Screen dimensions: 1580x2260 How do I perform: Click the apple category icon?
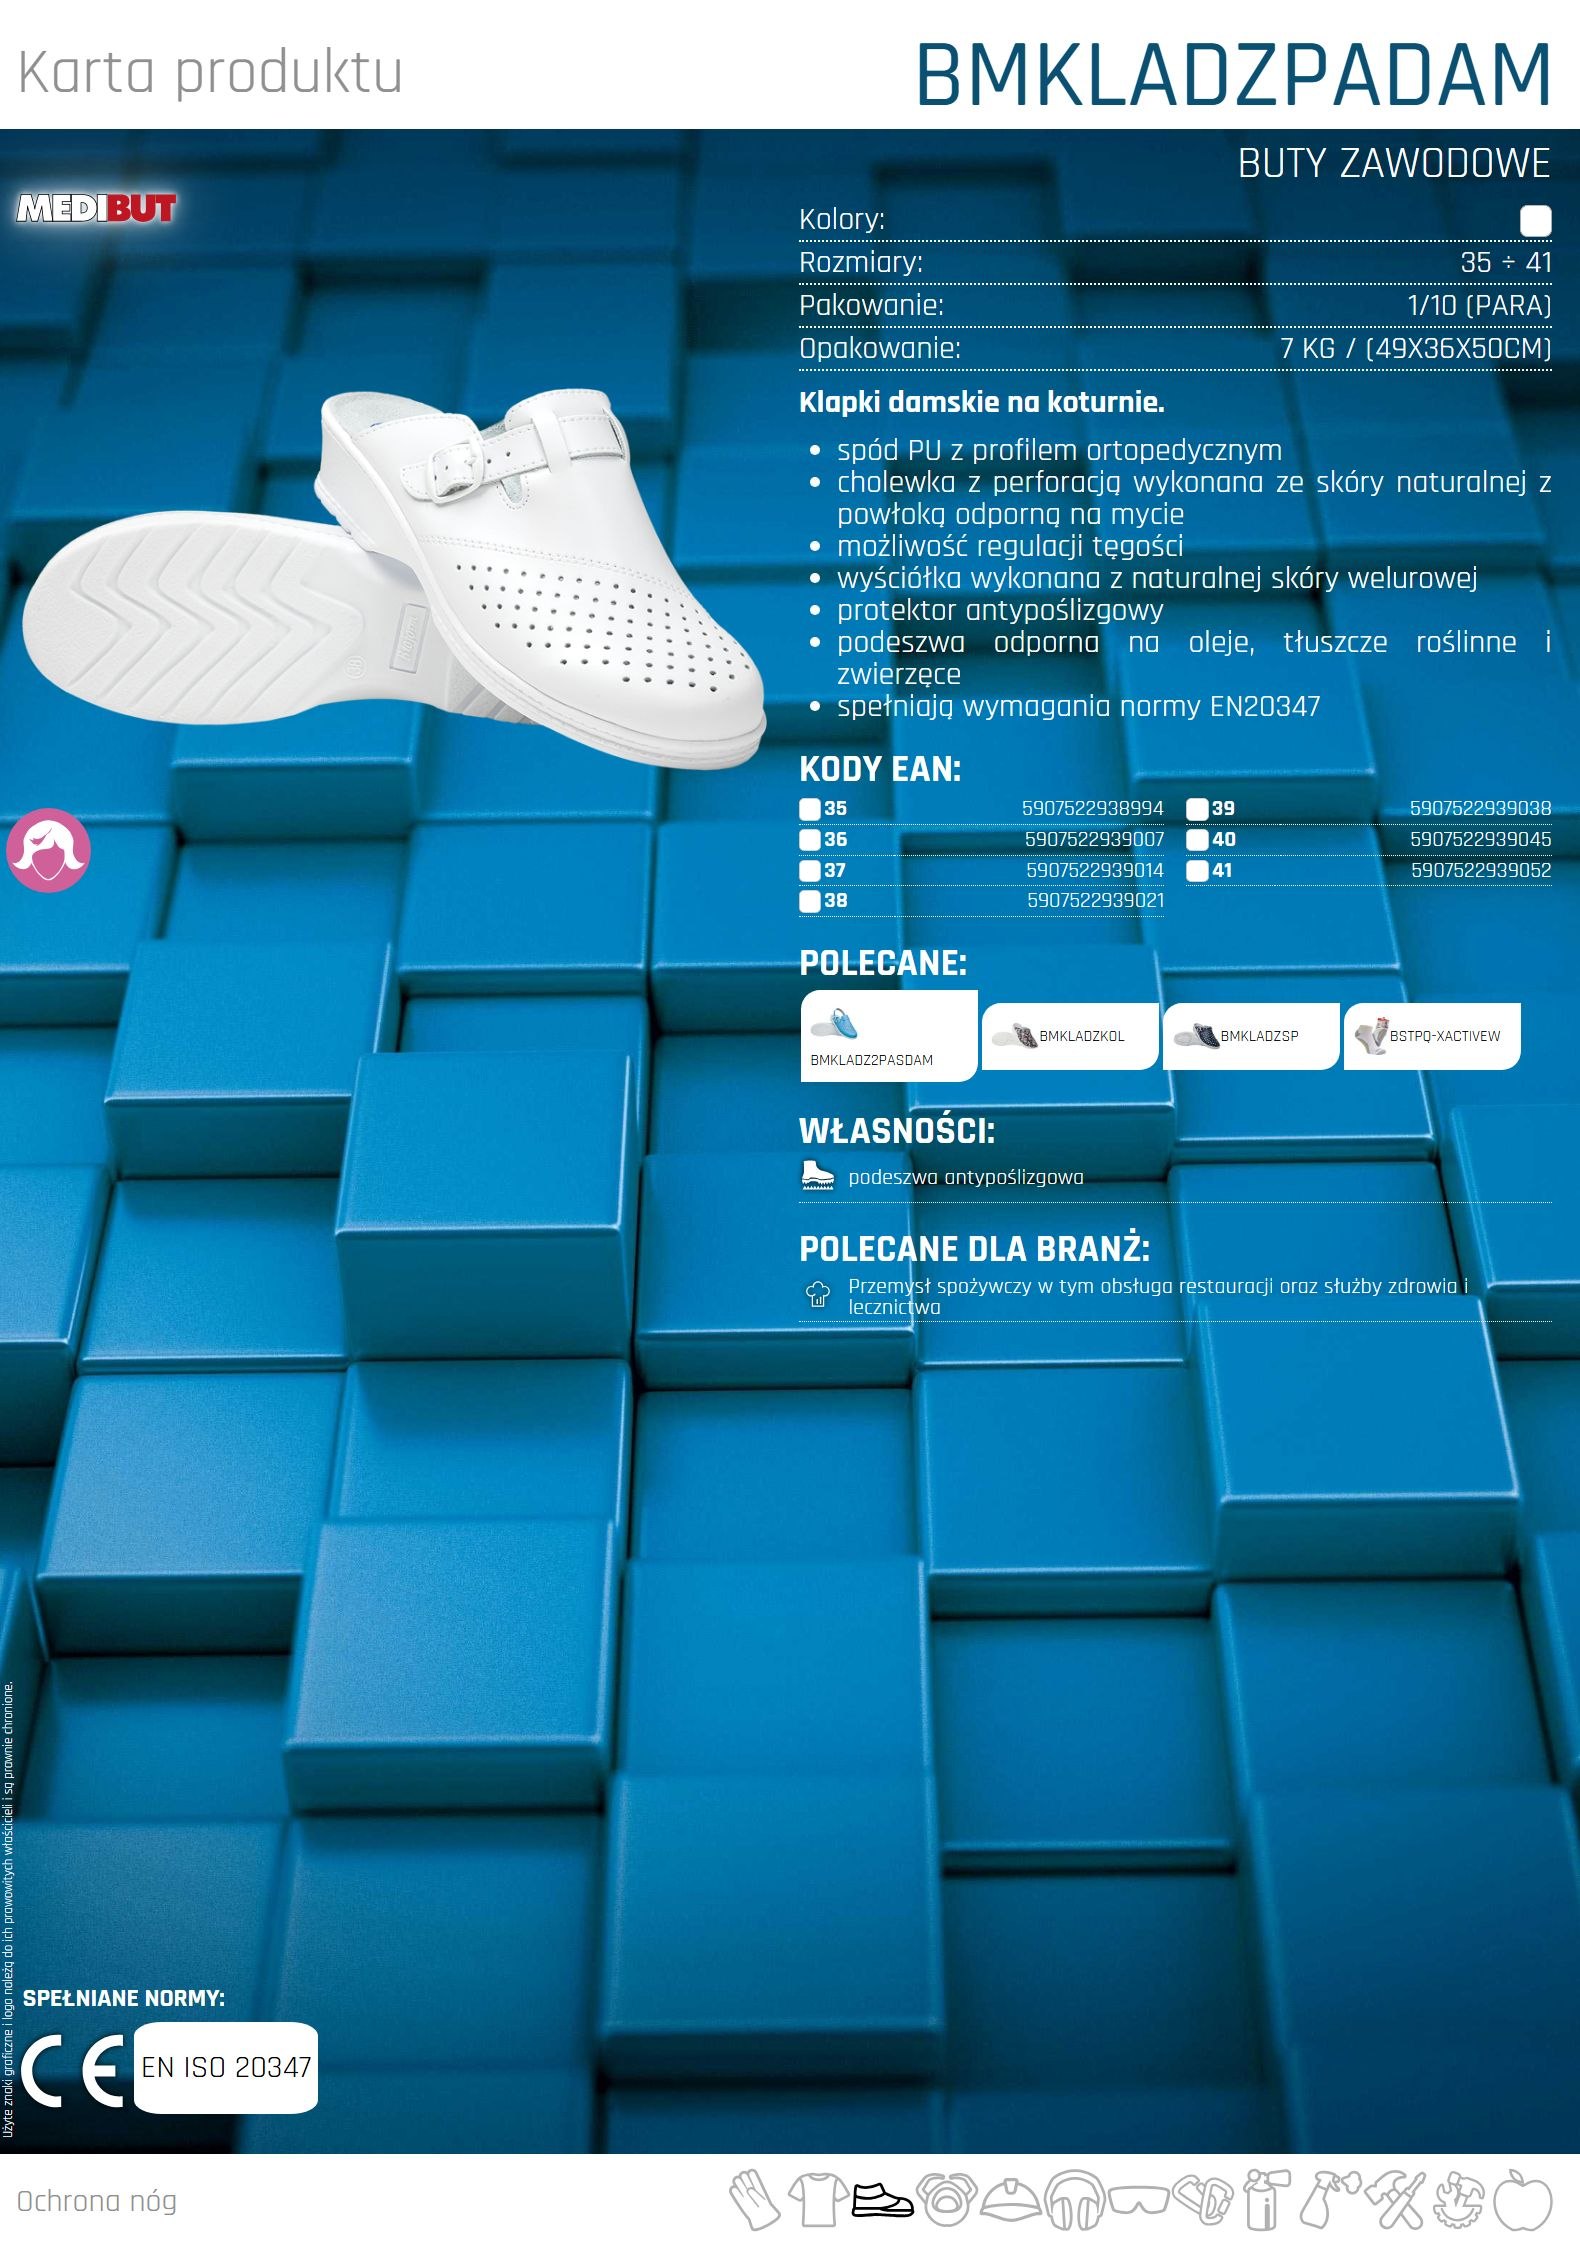(x=1522, y=2200)
